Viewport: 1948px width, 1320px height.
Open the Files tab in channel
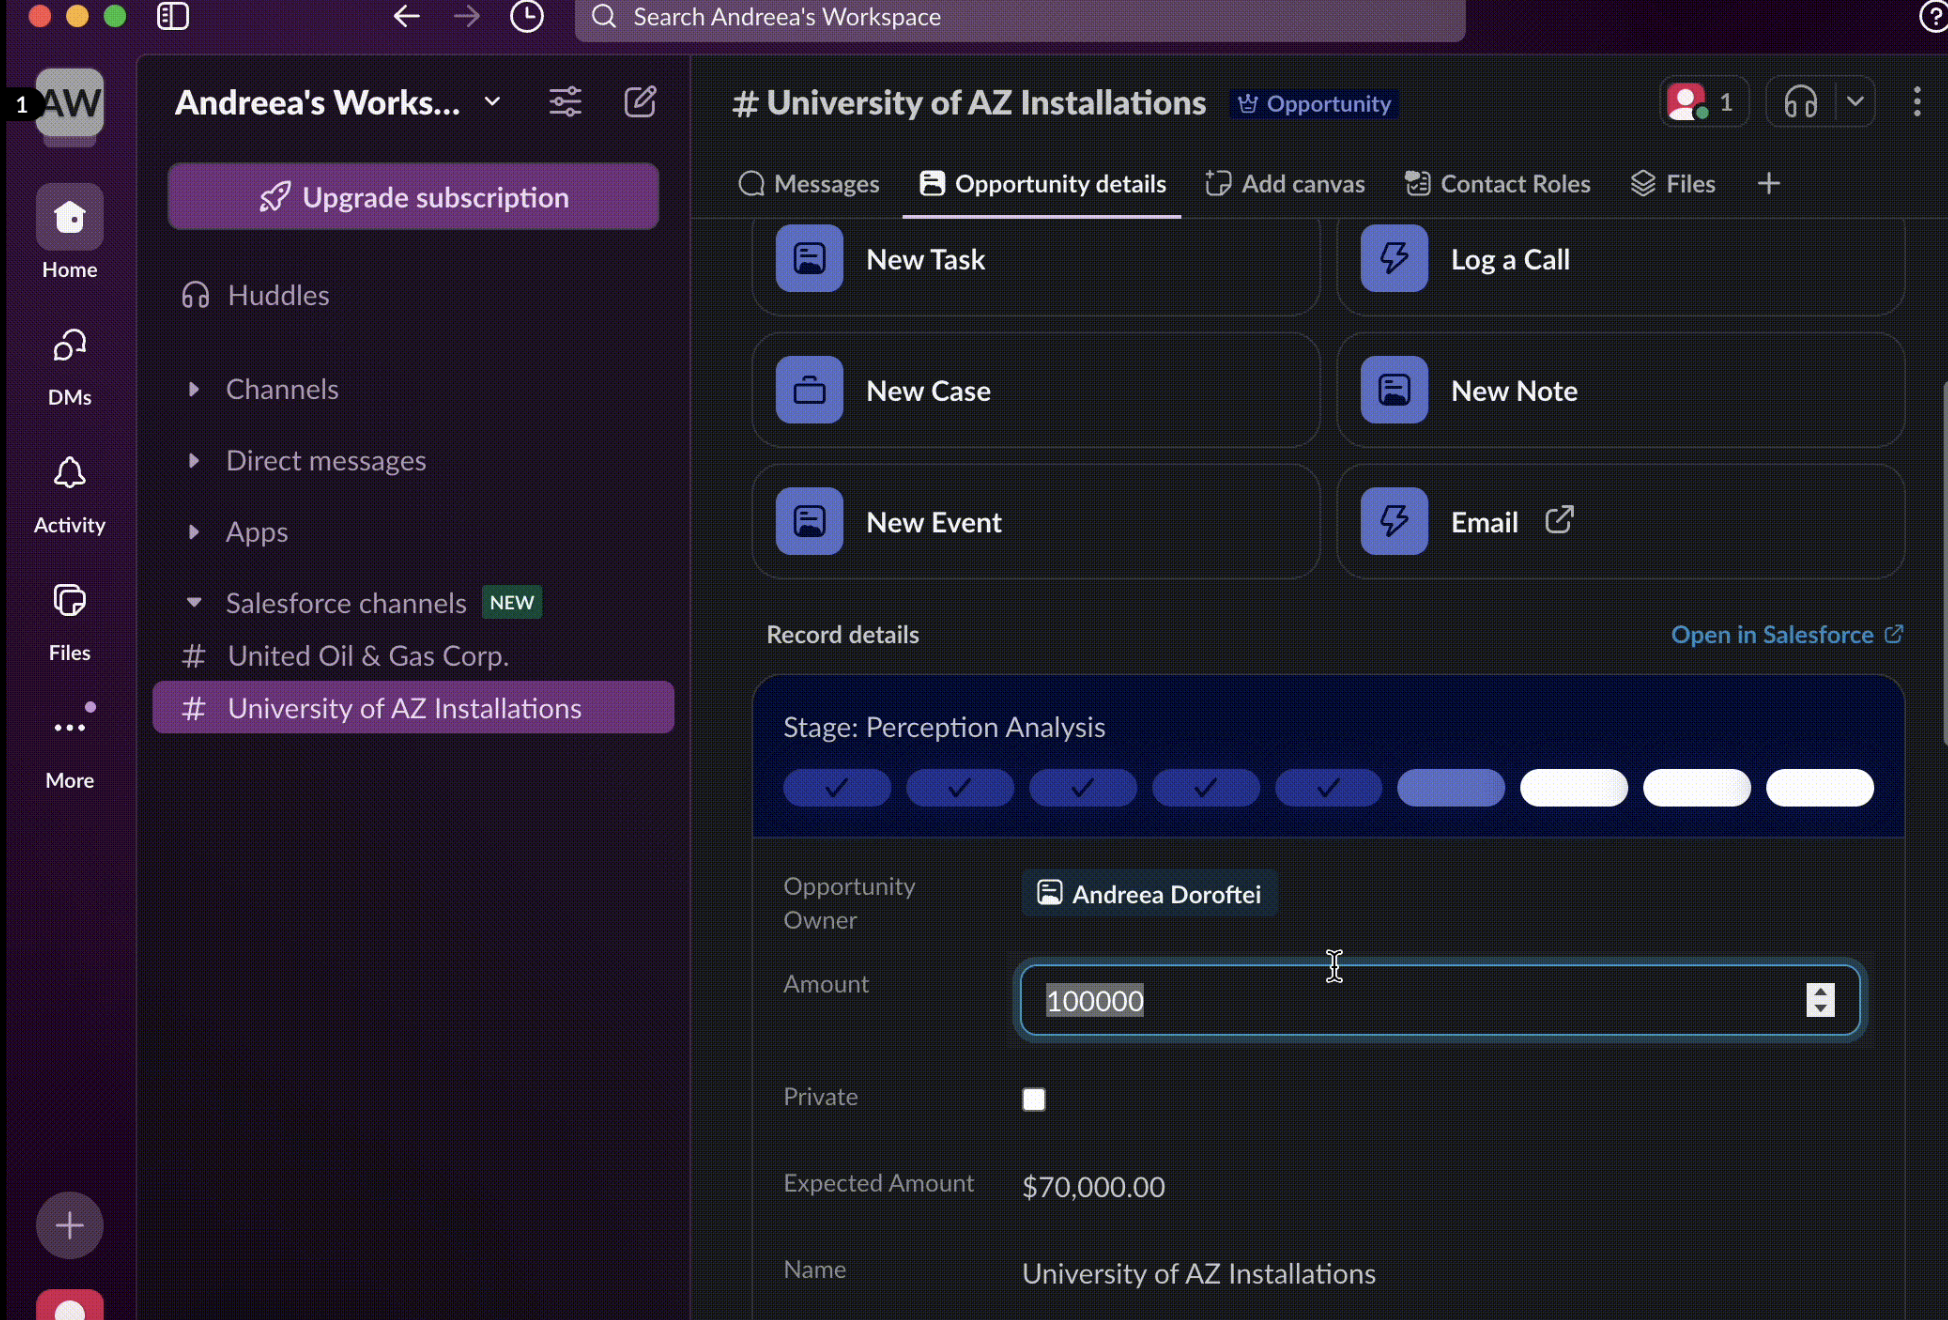[x=1673, y=184]
